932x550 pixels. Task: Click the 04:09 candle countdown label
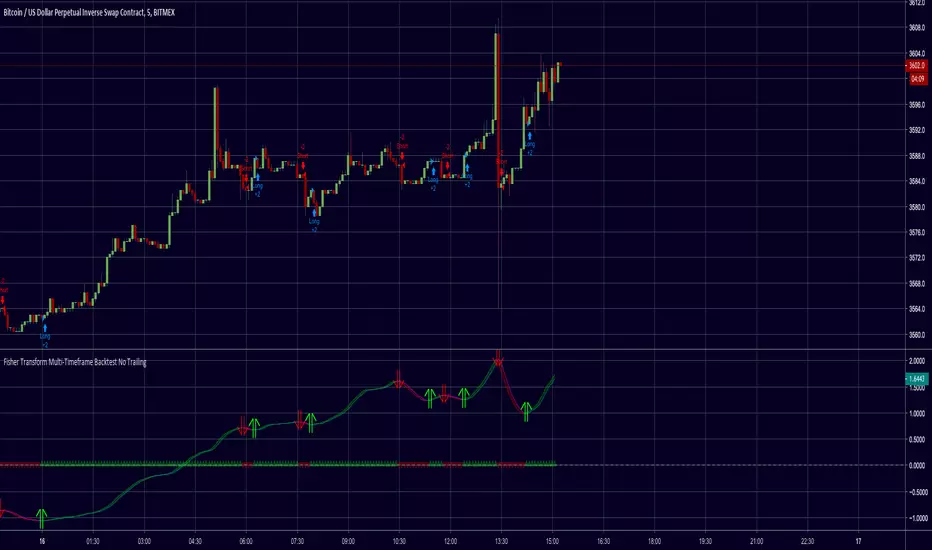(x=917, y=78)
